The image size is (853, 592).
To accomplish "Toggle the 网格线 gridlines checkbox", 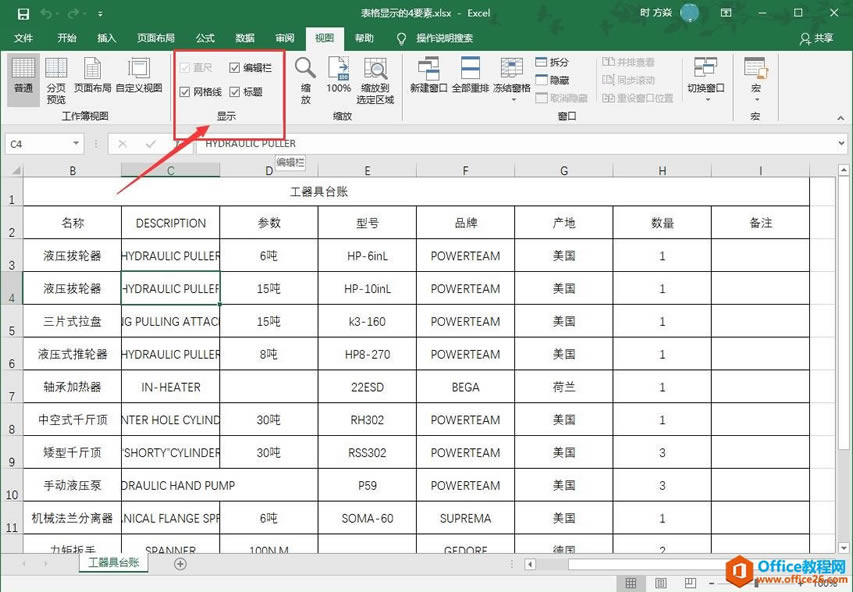I will tap(184, 89).
